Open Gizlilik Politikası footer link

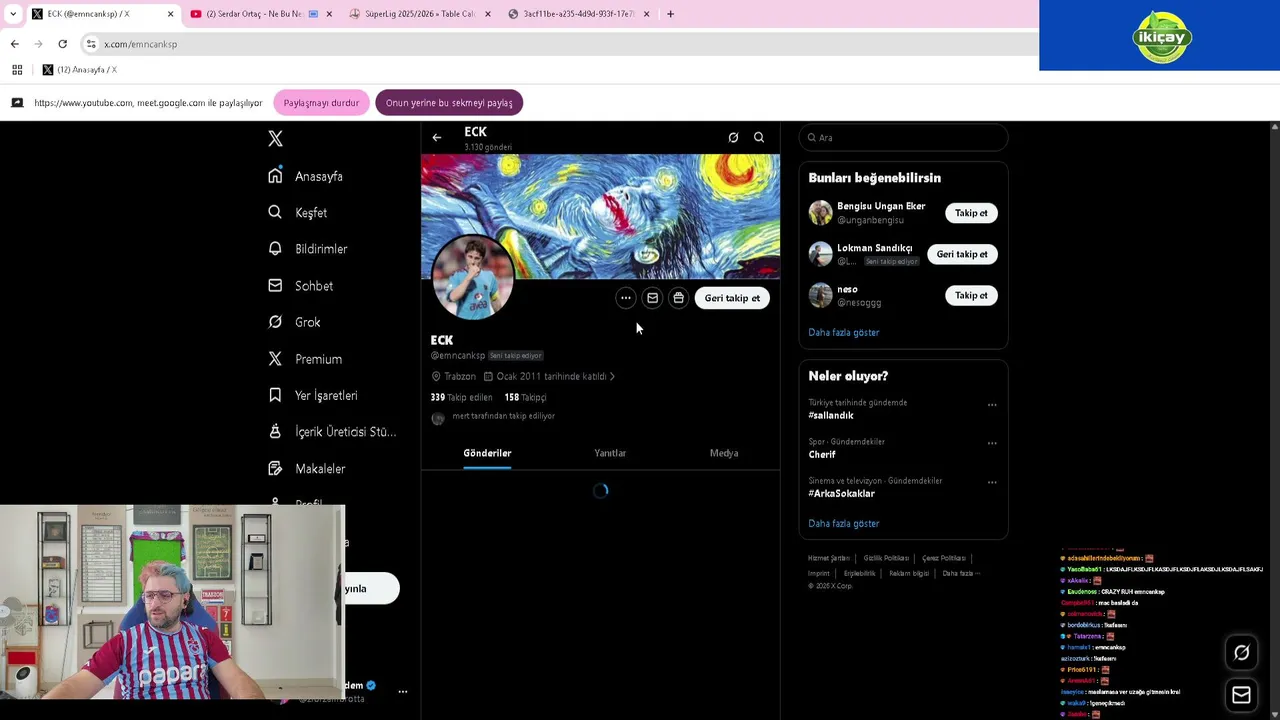point(886,558)
